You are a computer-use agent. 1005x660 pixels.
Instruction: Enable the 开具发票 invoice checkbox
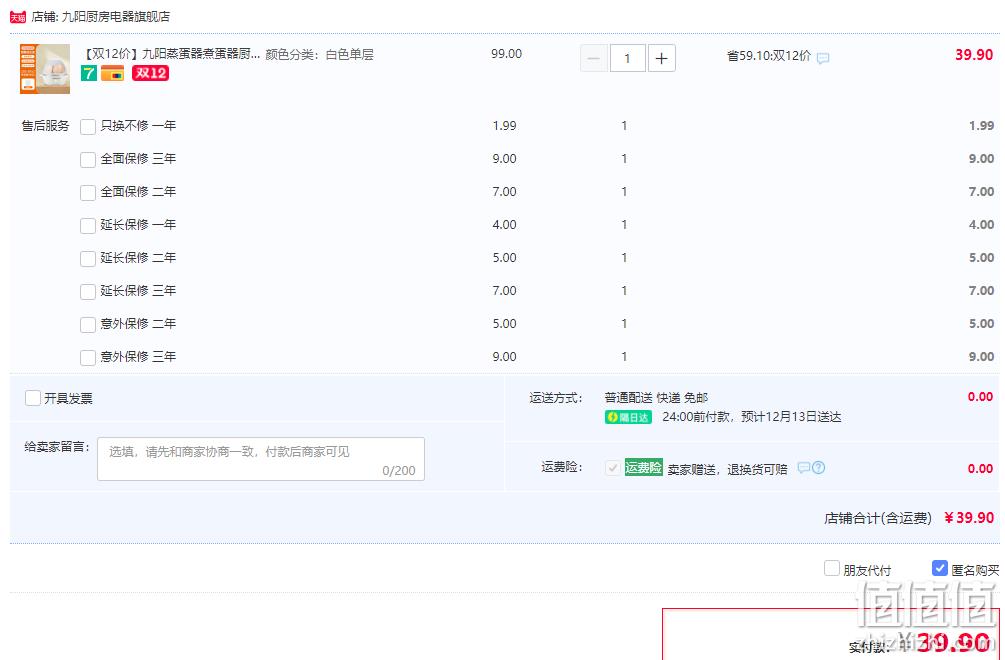point(33,398)
